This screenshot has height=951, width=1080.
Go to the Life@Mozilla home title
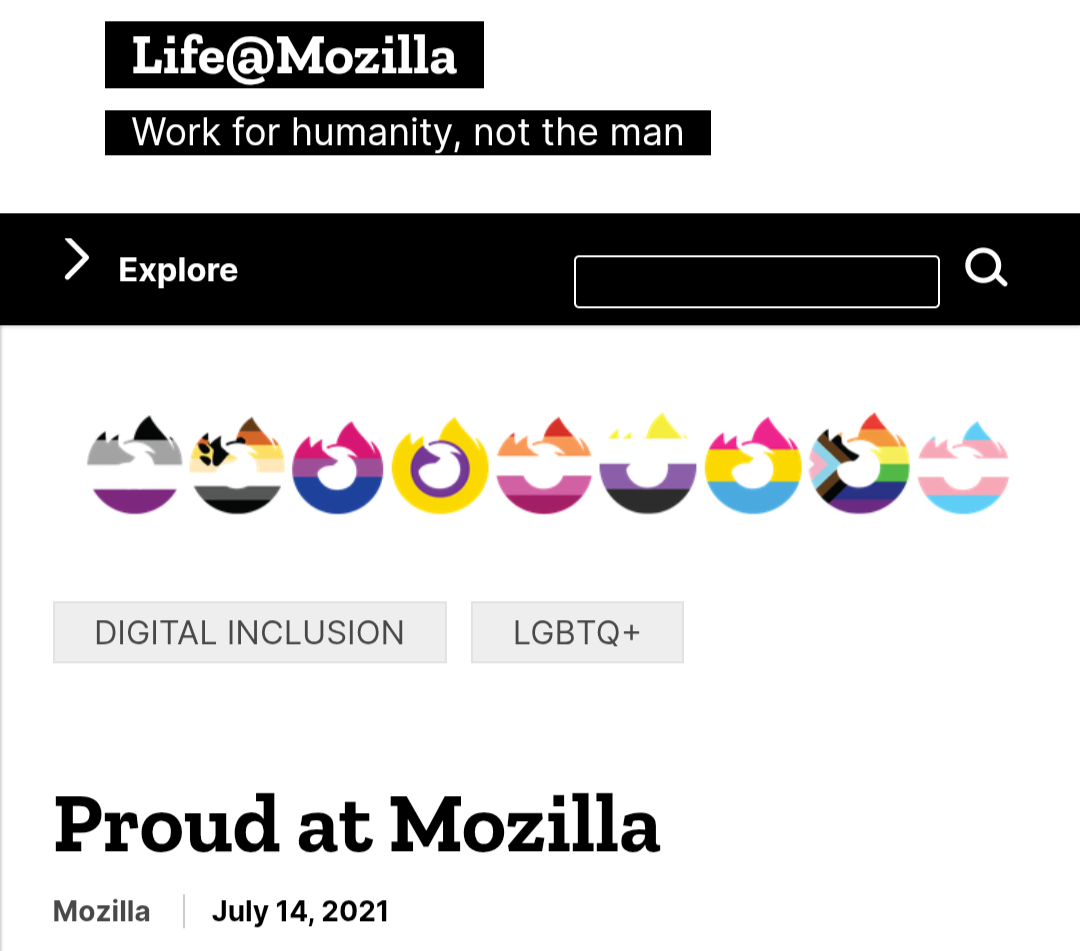(x=294, y=55)
